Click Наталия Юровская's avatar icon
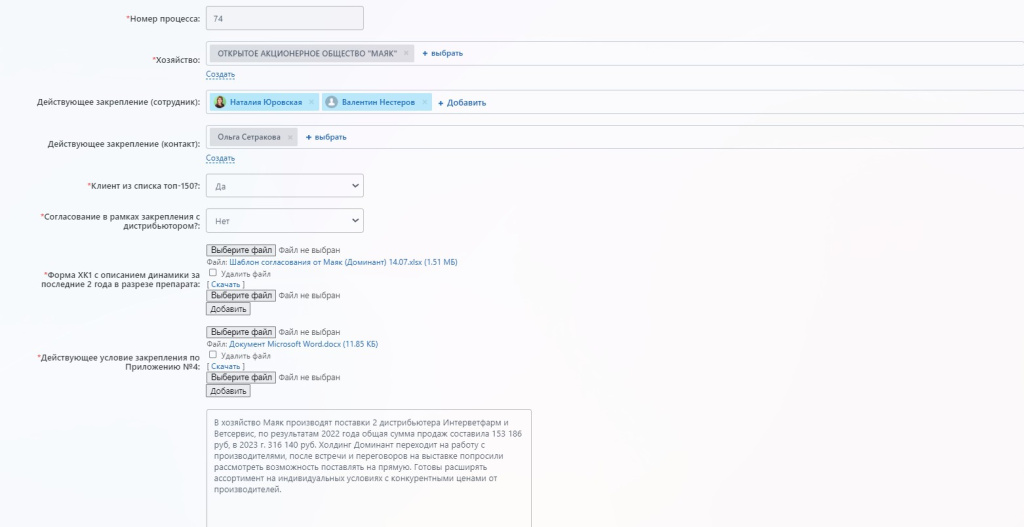Image resolution: width=1024 pixels, height=527 pixels. pos(220,102)
